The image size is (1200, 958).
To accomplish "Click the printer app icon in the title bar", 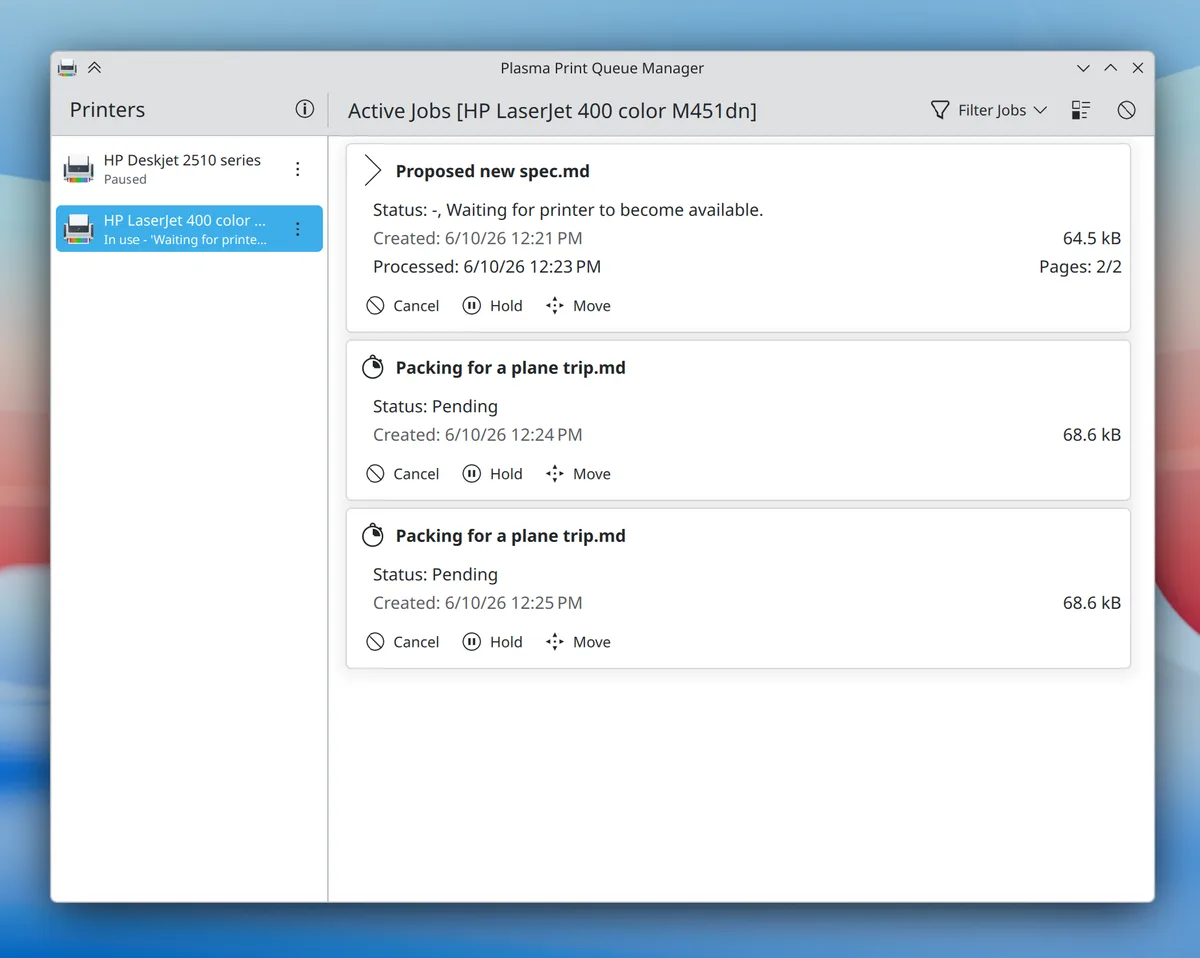I will pos(67,68).
